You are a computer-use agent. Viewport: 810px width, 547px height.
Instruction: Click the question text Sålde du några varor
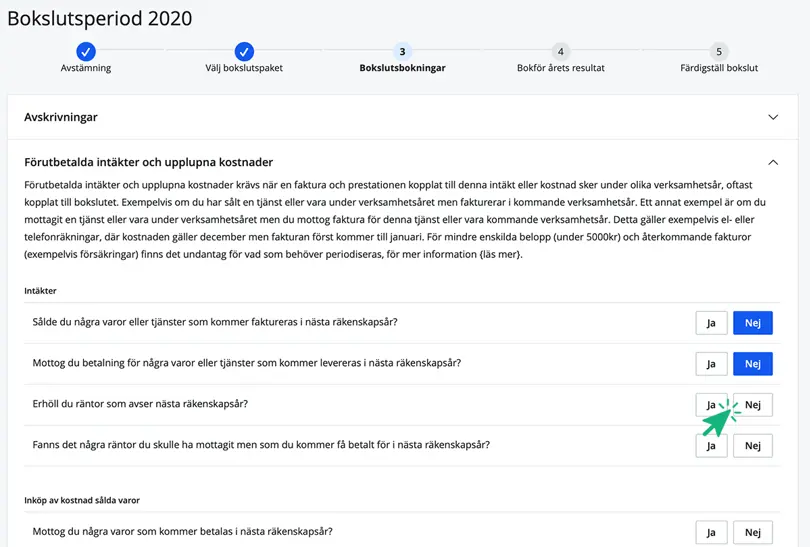pyautogui.click(x=215, y=322)
